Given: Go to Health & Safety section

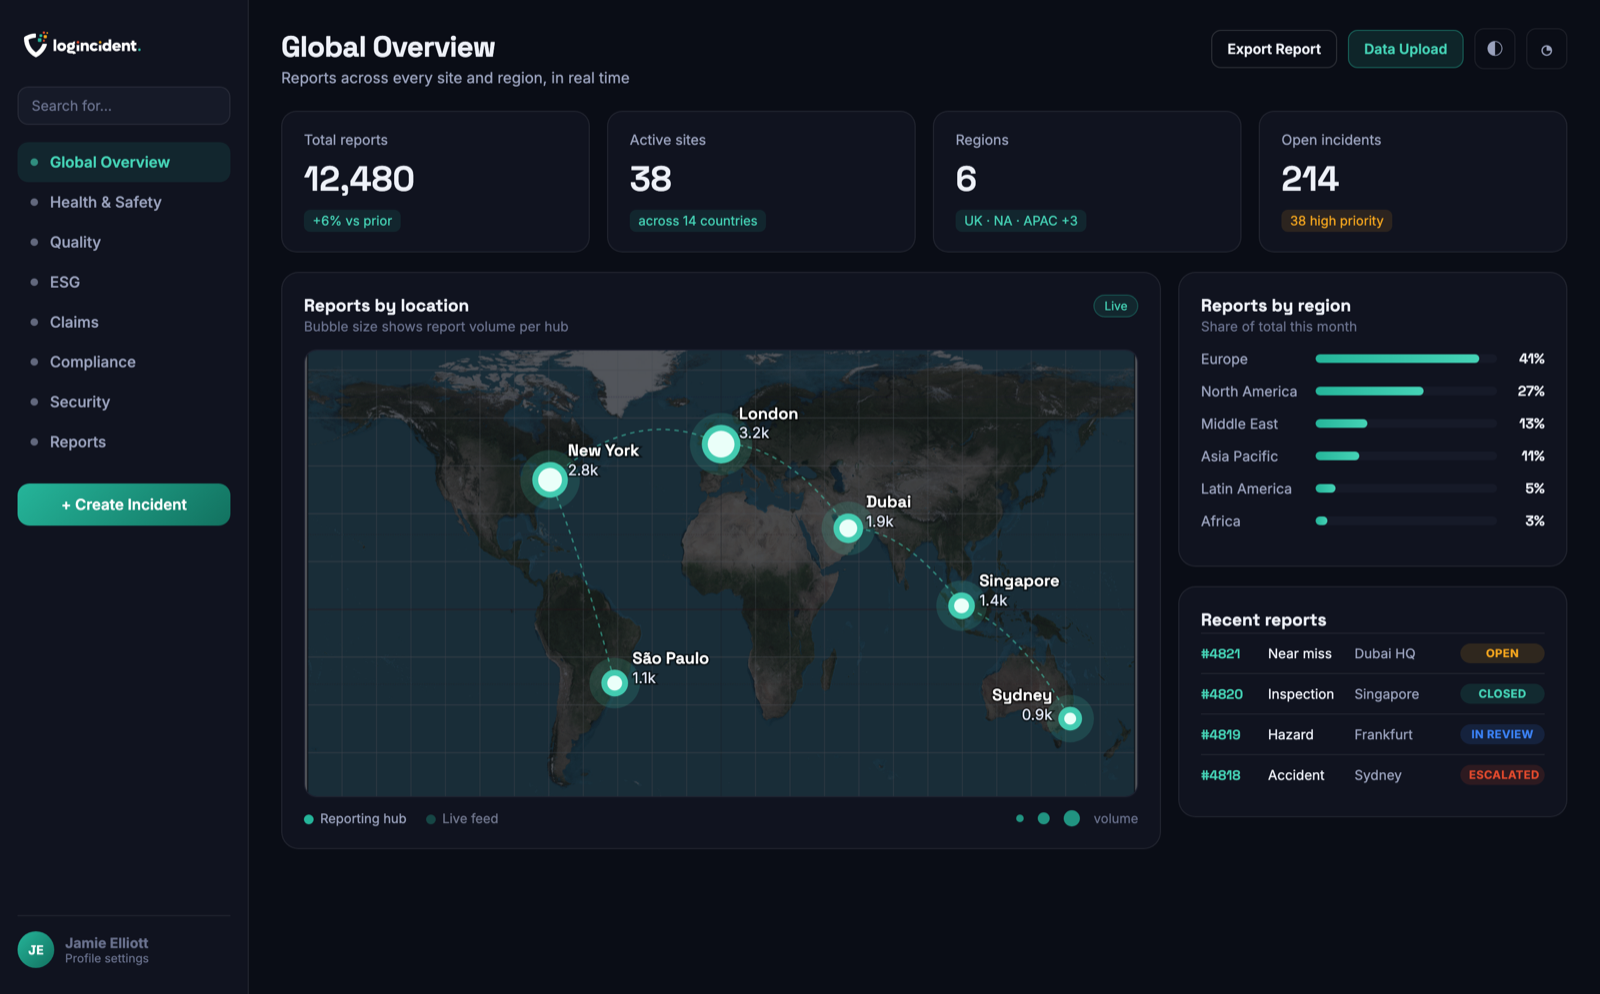Looking at the screenshot, I should pos(124,202).
